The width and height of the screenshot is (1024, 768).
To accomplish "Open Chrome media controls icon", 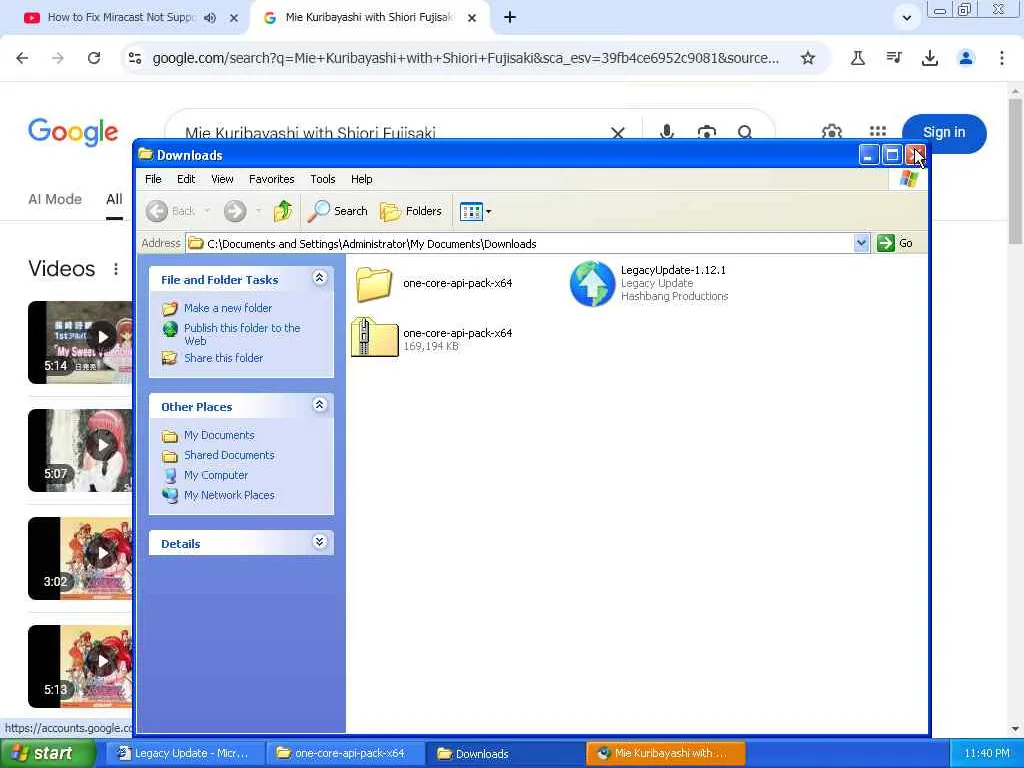I will (894, 58).
